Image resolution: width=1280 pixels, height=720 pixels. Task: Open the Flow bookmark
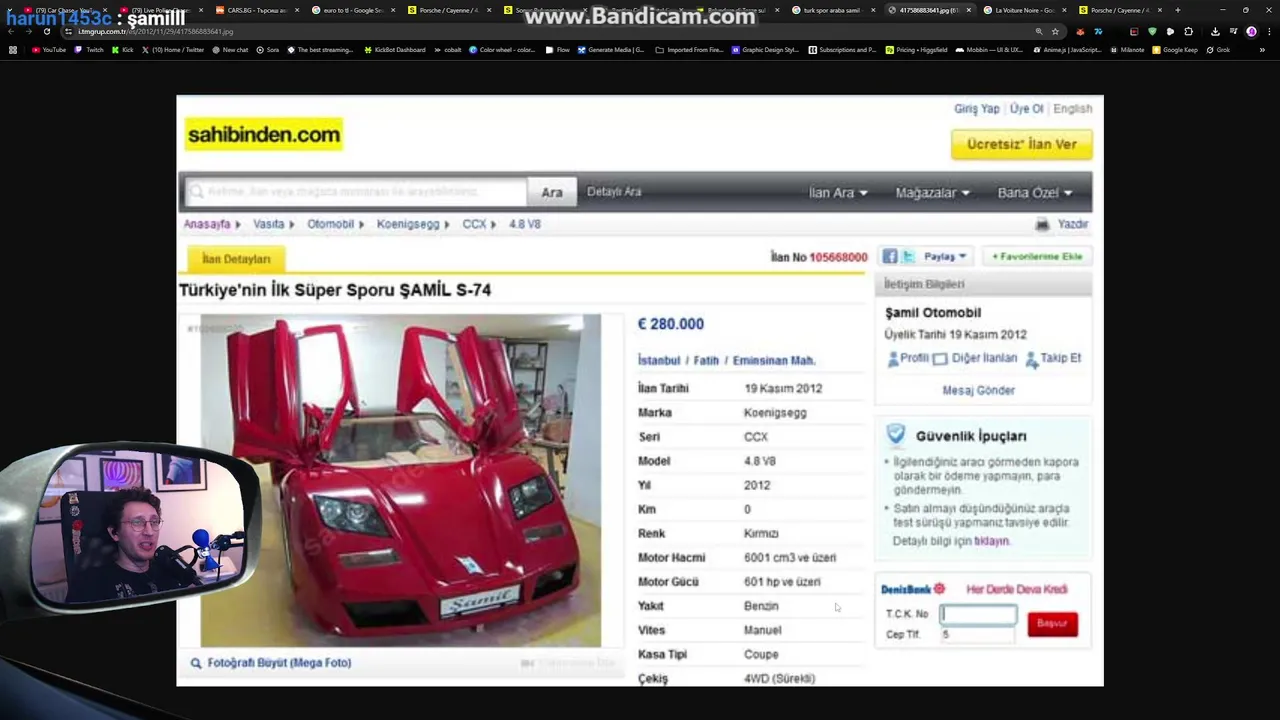pyautogui.click(x=558, y=50)
